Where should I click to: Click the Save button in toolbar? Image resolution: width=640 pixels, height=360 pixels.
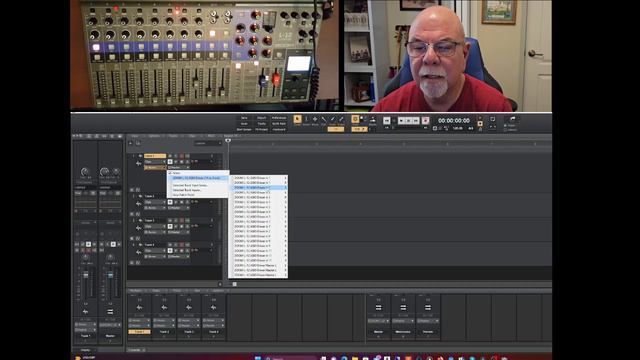point(244,118)
